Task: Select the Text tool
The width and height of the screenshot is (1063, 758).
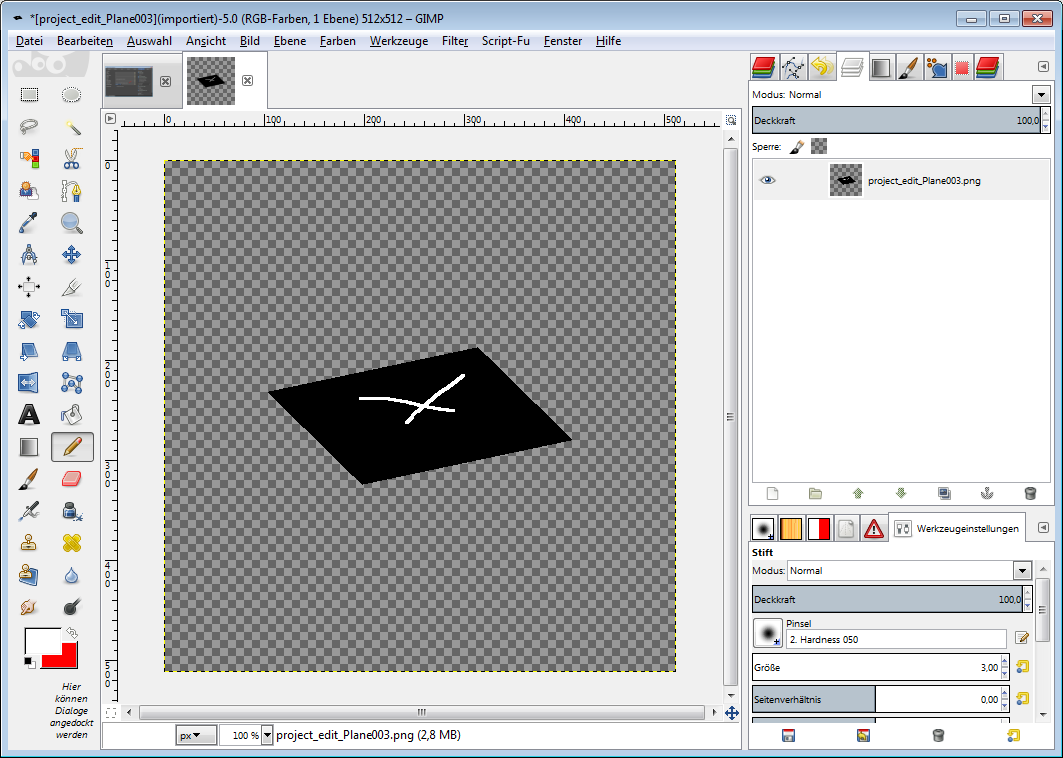Action: point(29,414)
